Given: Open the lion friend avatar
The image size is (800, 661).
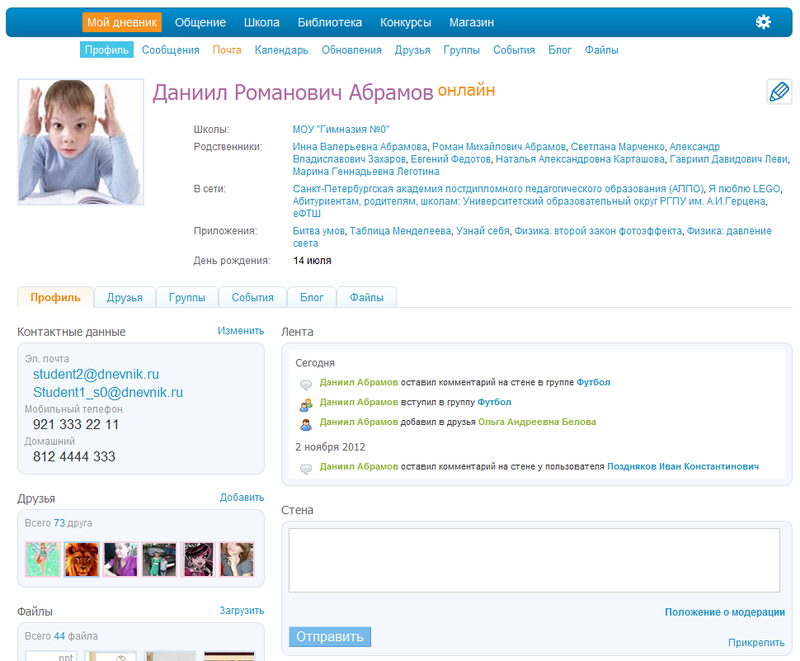Looking at the screenshot, I should pyautogui.click(x=82, y=559).
